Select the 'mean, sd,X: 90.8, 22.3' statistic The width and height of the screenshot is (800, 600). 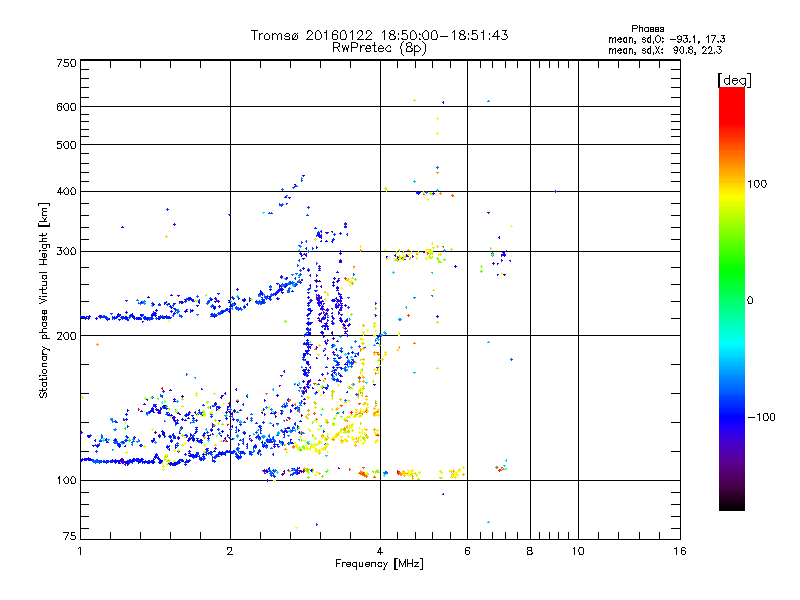click(x=665, y=50)
